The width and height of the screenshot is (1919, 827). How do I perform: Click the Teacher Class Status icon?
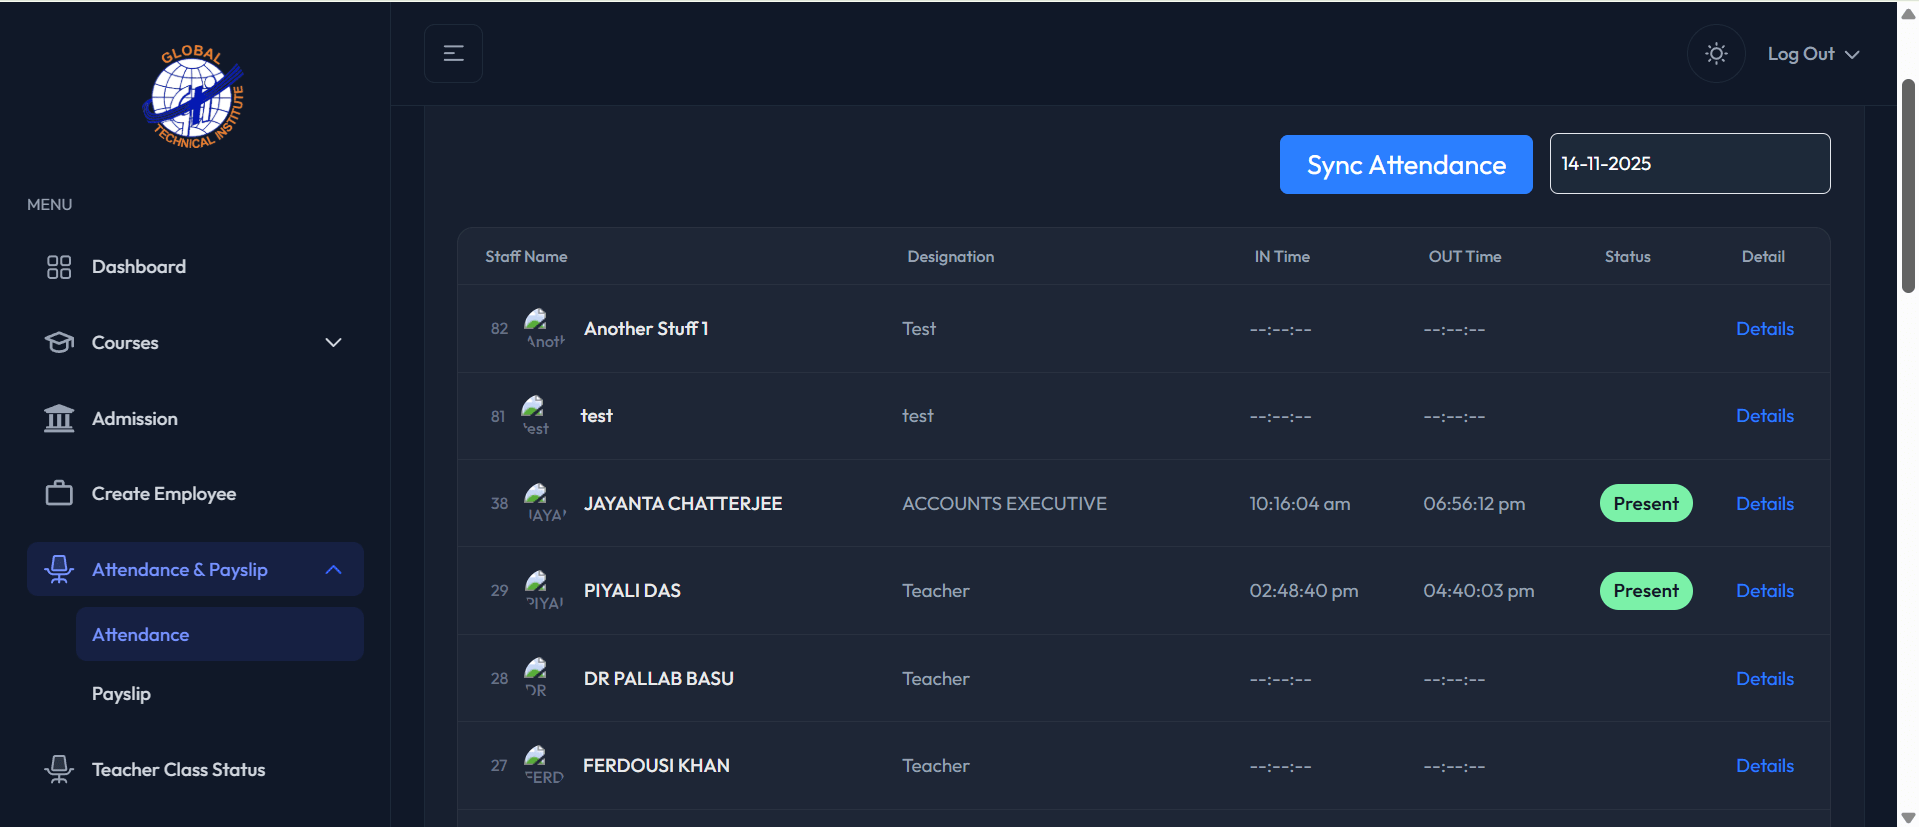point(59,769)
